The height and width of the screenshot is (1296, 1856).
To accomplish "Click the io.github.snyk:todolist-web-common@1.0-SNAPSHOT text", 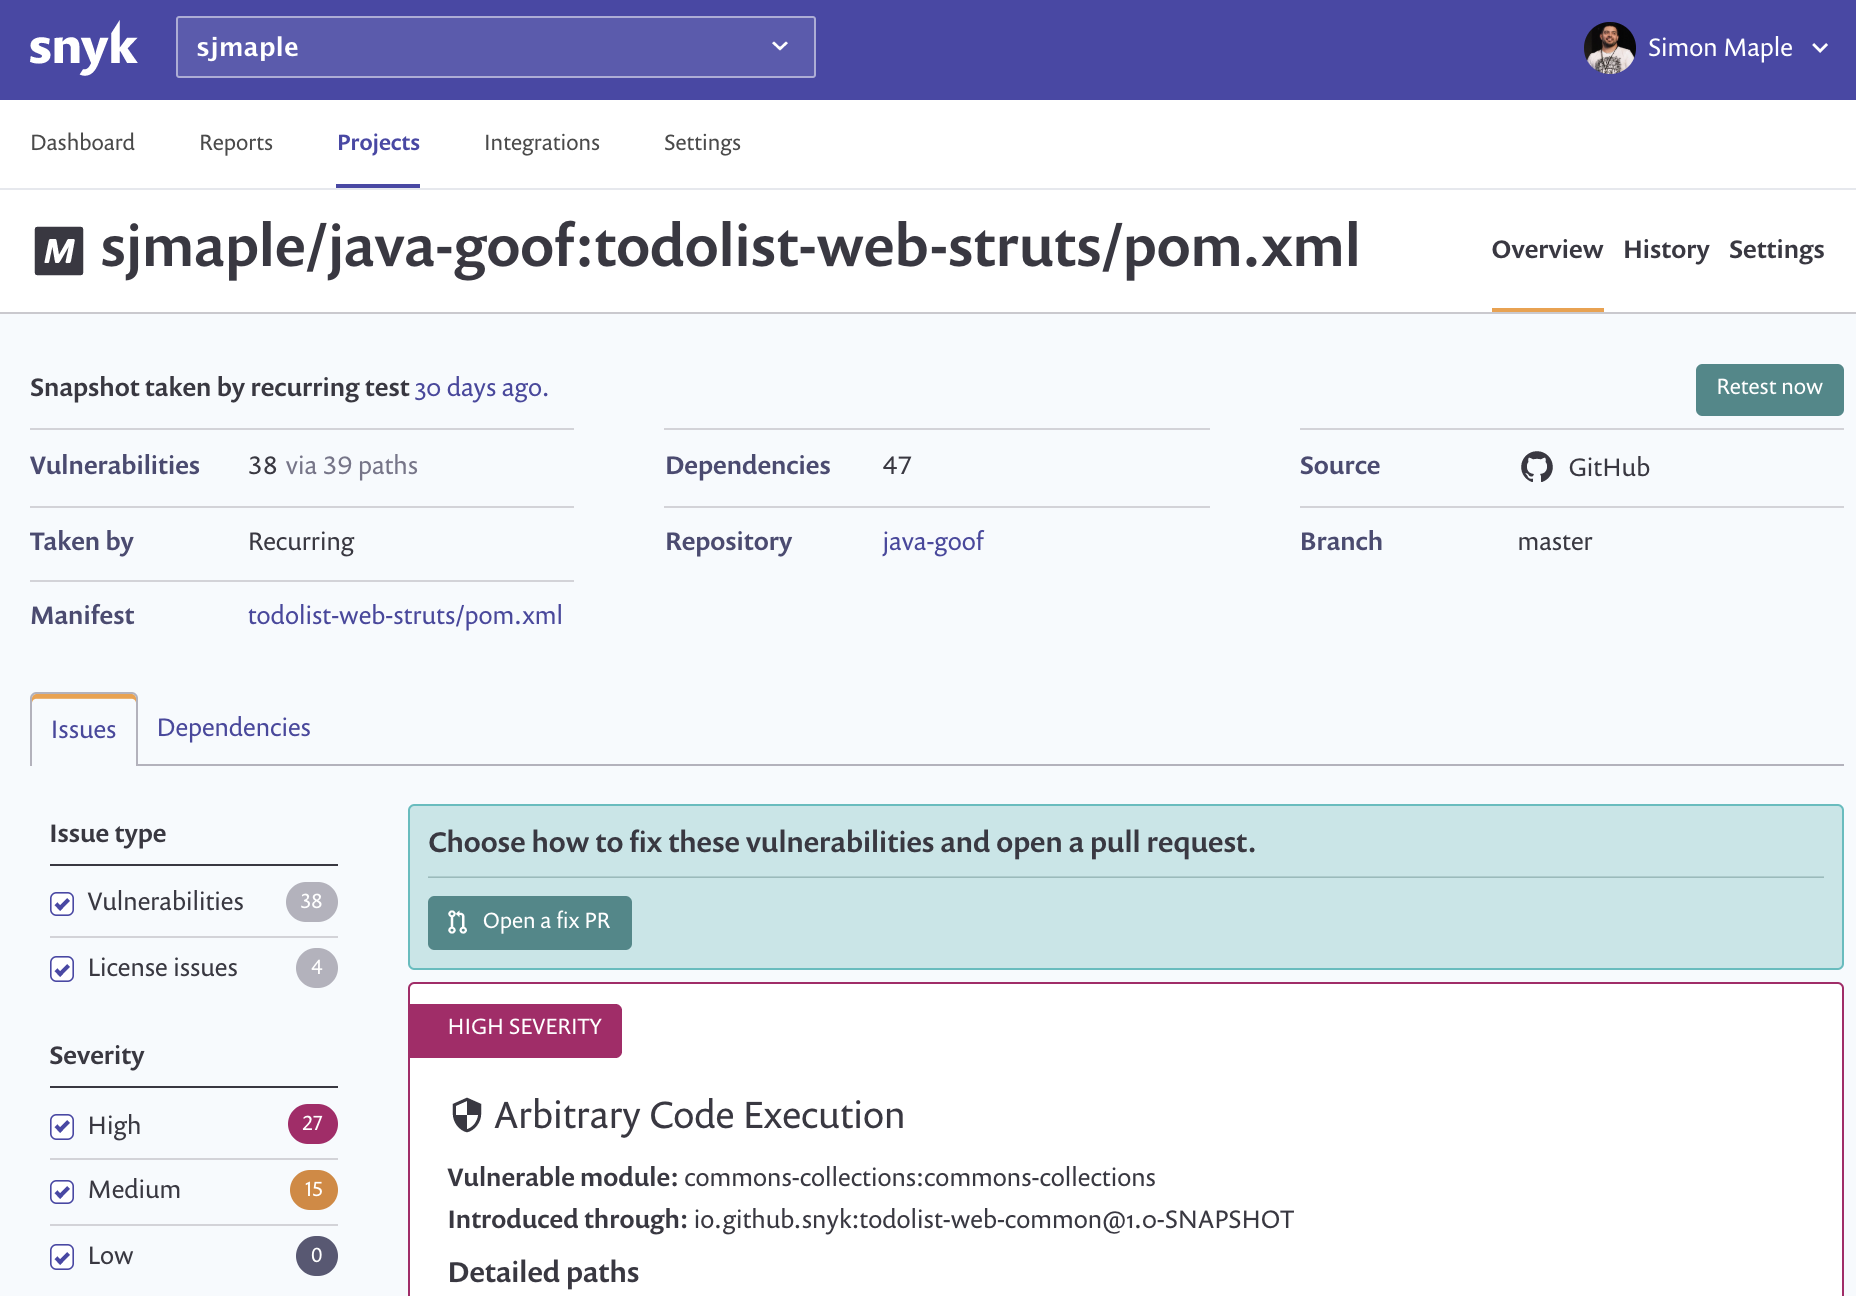I will pos(994,1220).
